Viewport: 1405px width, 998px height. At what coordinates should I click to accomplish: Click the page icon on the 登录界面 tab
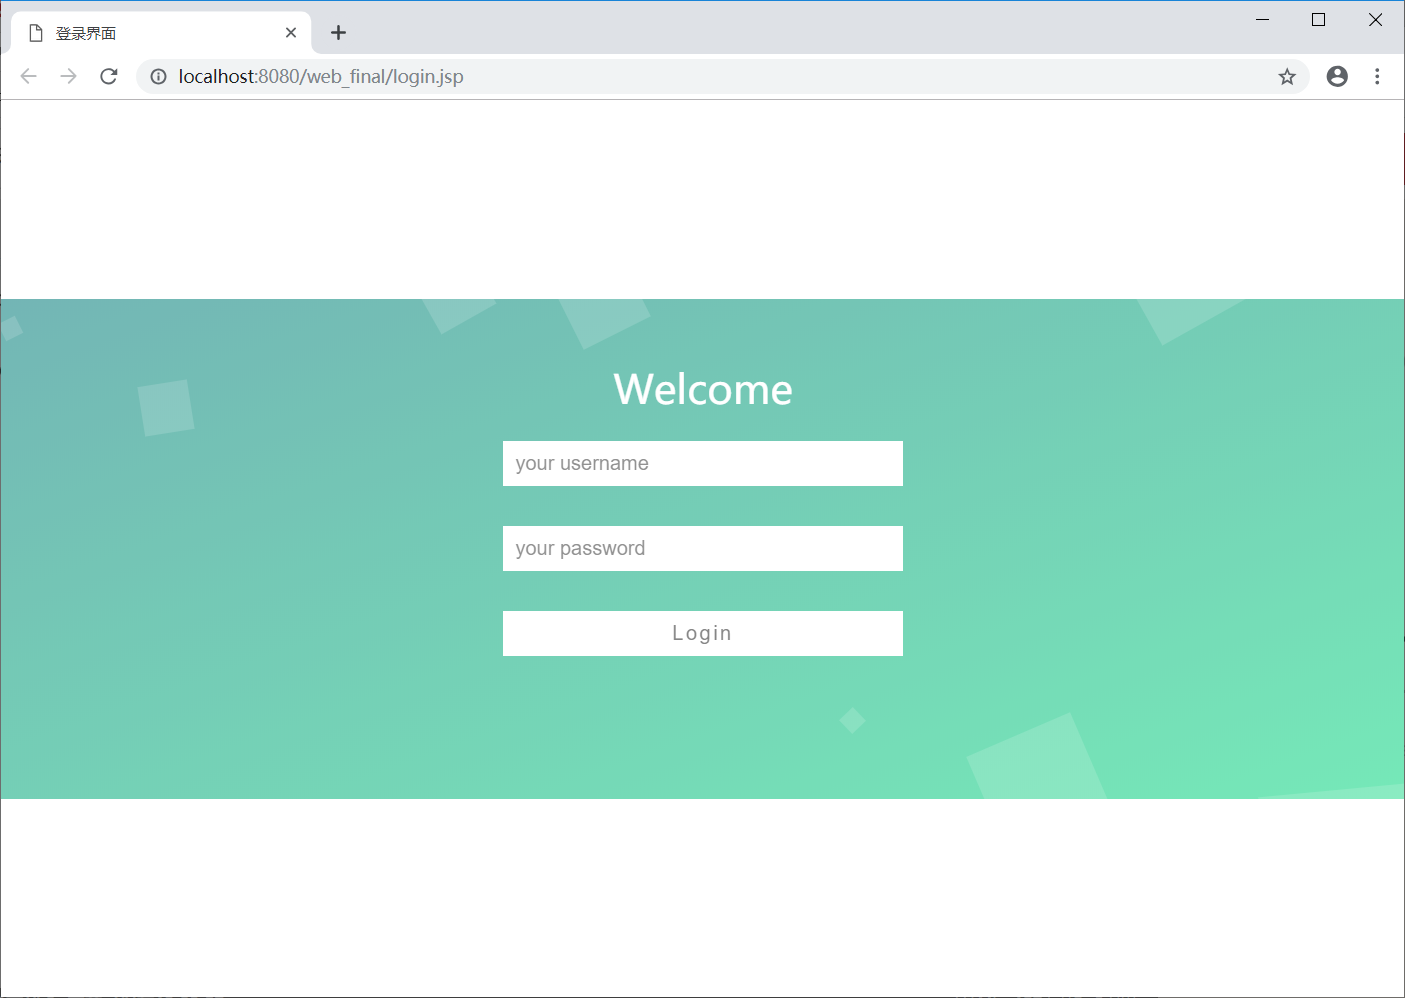(37, 32)
